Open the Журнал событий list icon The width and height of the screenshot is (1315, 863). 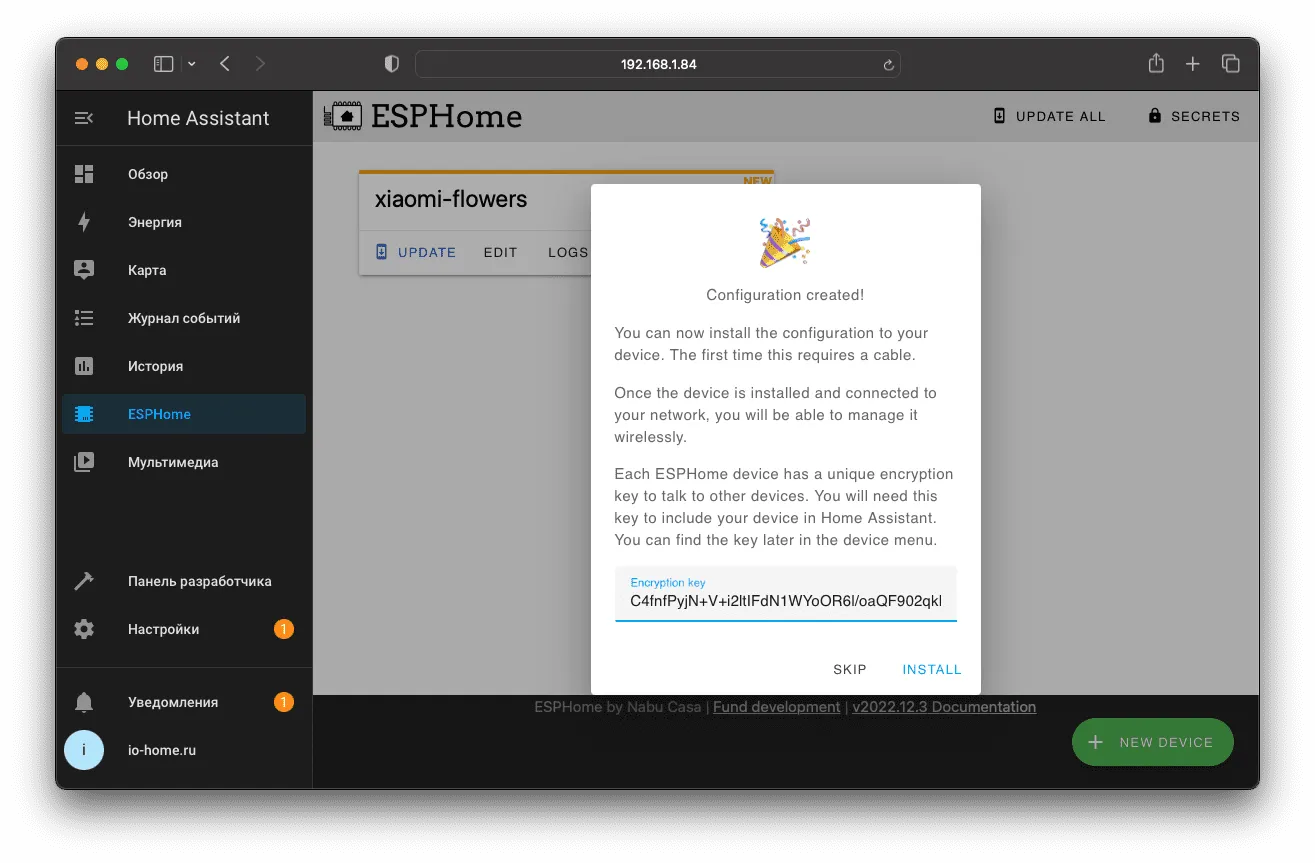[84, 318]
